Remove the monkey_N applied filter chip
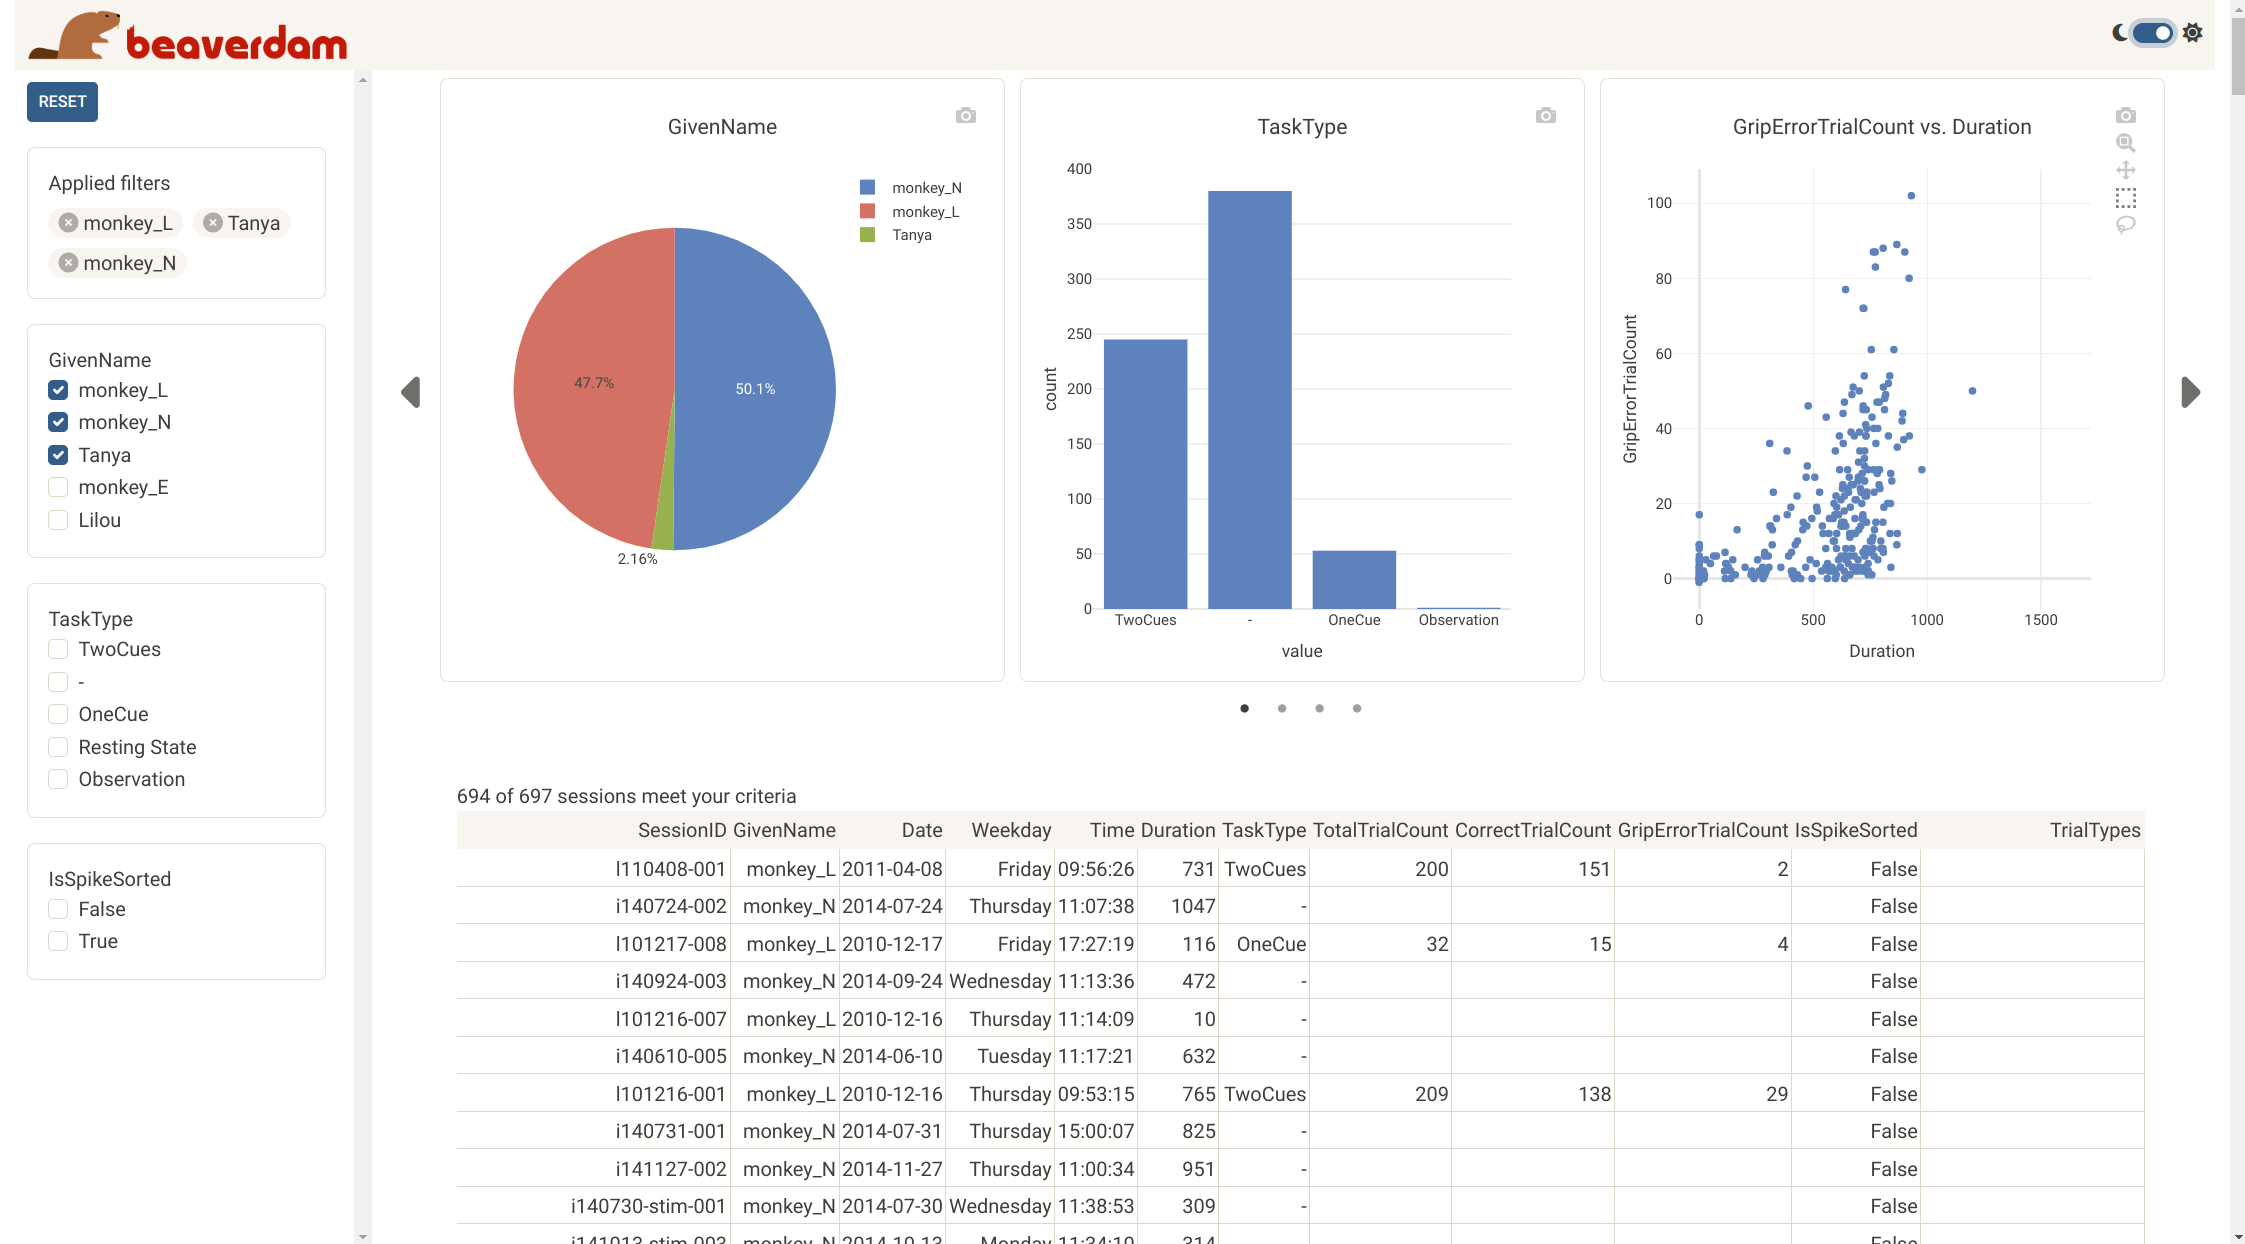2245x1244 pixels. [68, 263]
